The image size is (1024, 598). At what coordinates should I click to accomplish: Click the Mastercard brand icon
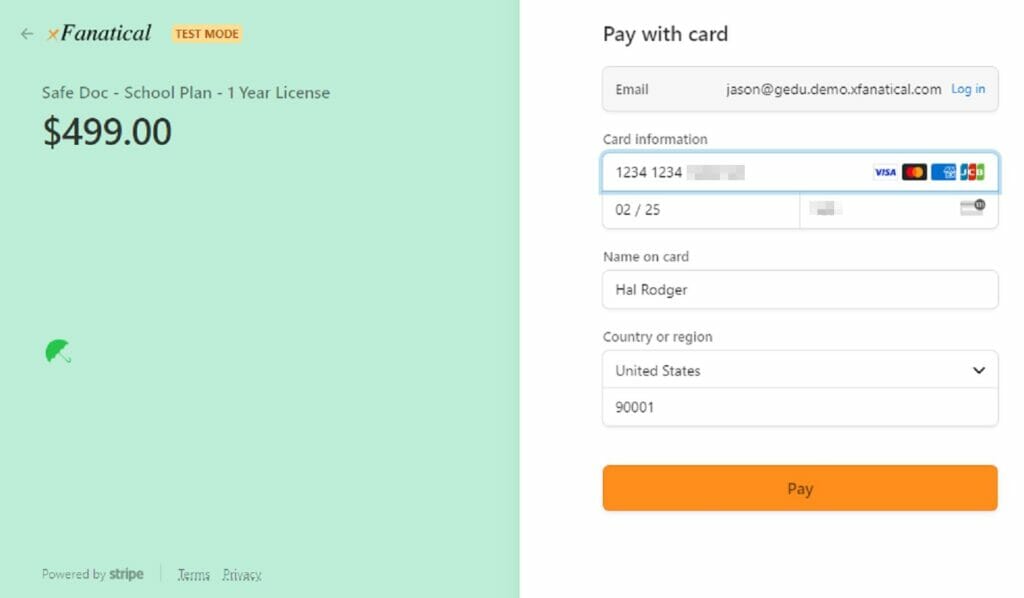914,172
